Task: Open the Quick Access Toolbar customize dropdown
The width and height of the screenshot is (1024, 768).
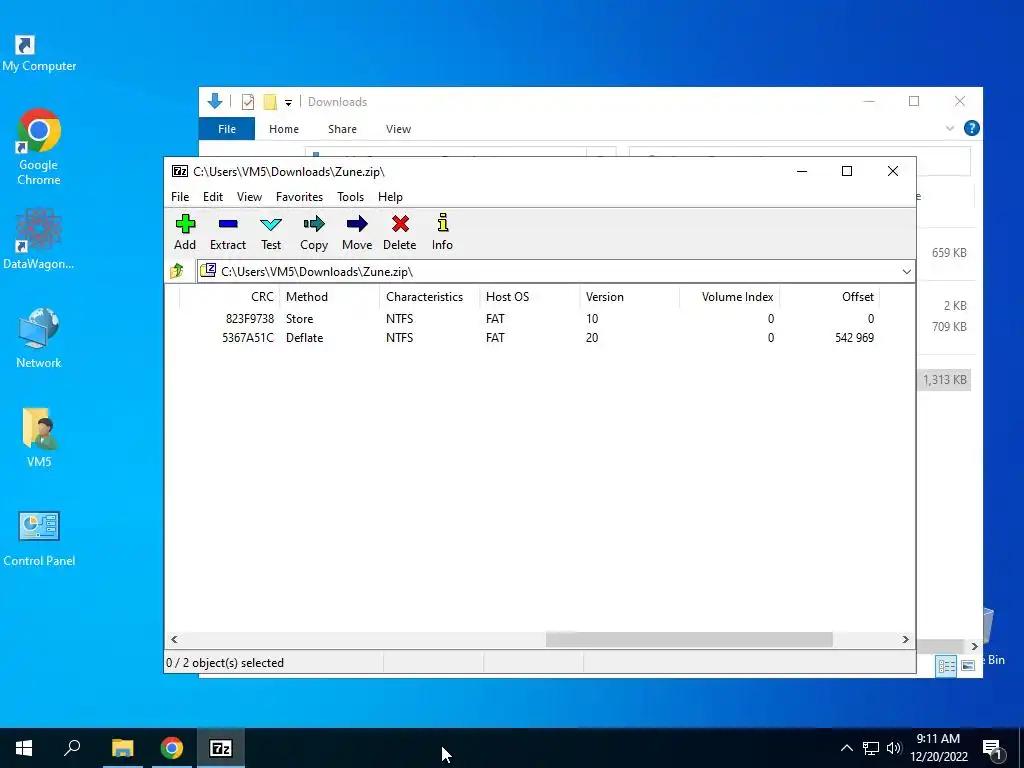Action: click(x=288, y=103)
